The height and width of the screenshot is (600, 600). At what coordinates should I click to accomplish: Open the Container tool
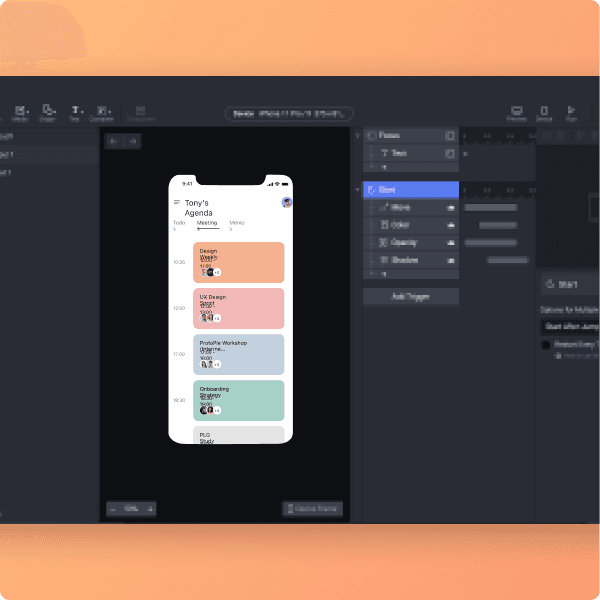point(101,114)
